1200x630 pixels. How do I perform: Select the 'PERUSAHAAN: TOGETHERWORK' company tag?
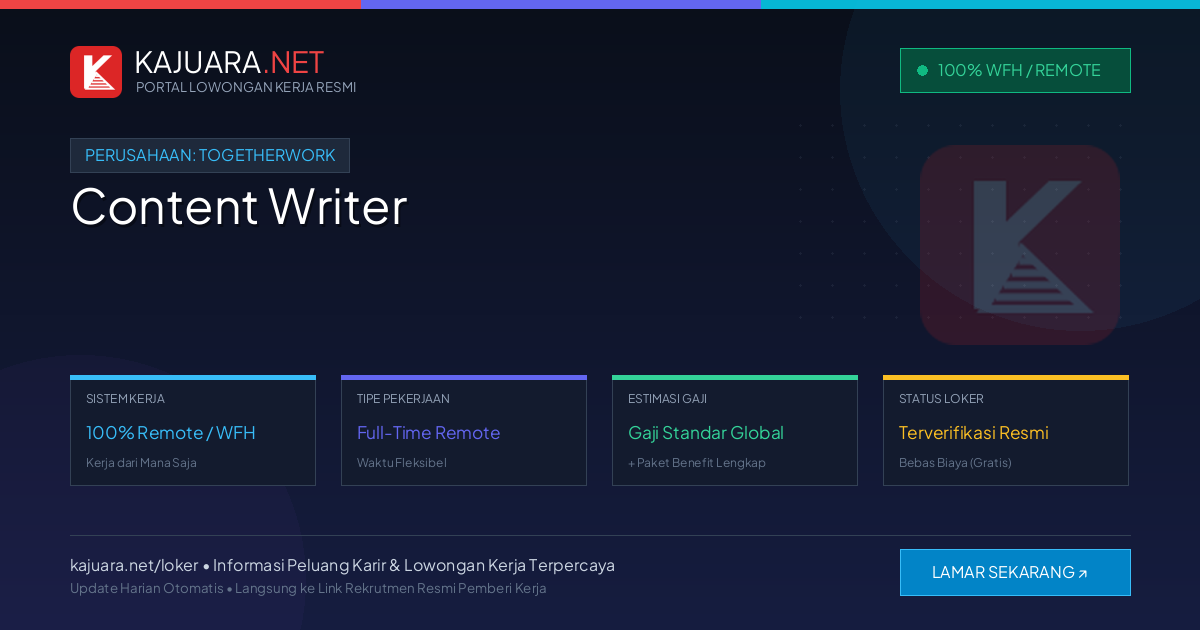(210, 155)
